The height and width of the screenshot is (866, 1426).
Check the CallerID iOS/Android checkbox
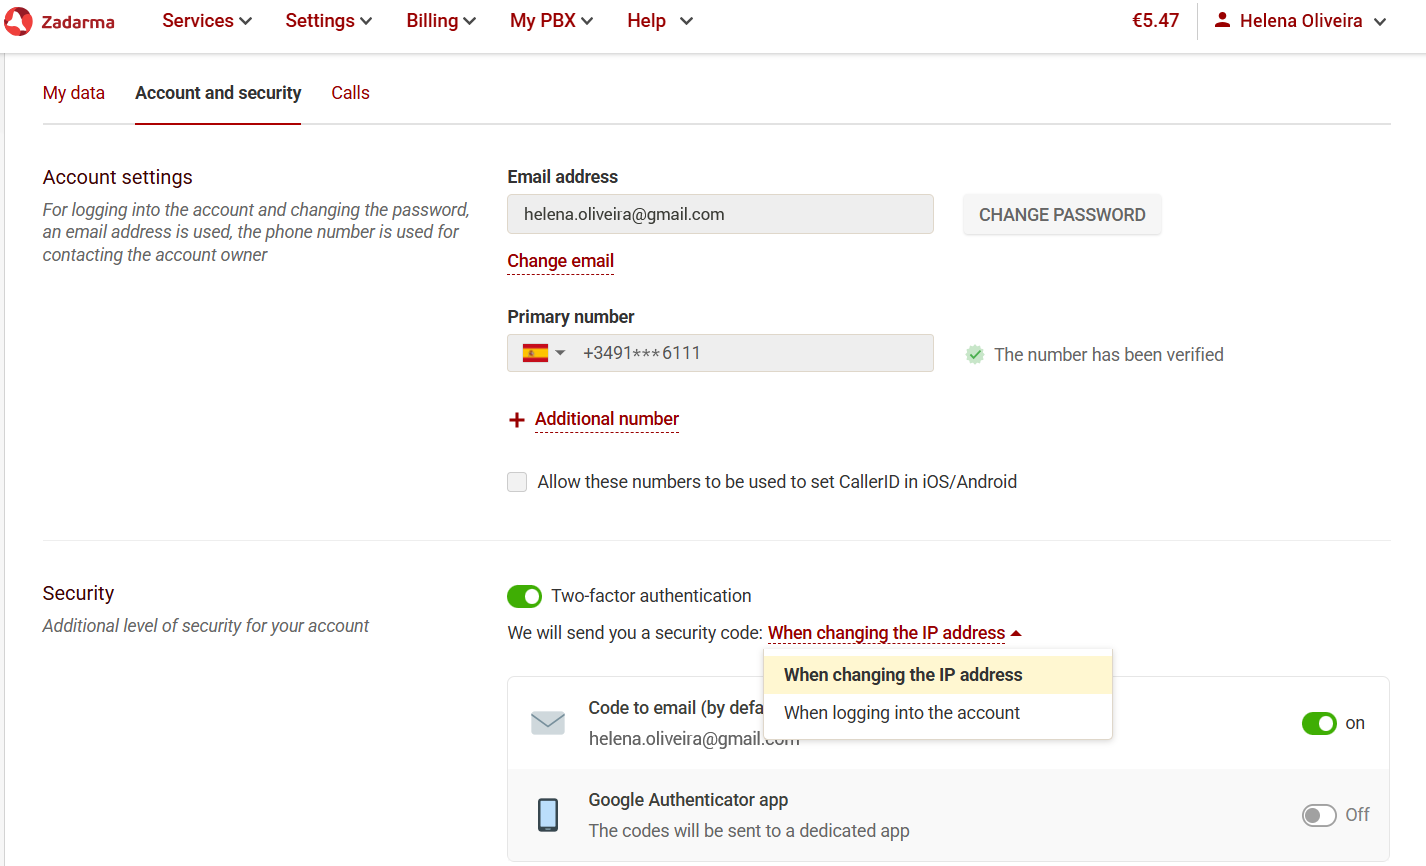point(517,481)
